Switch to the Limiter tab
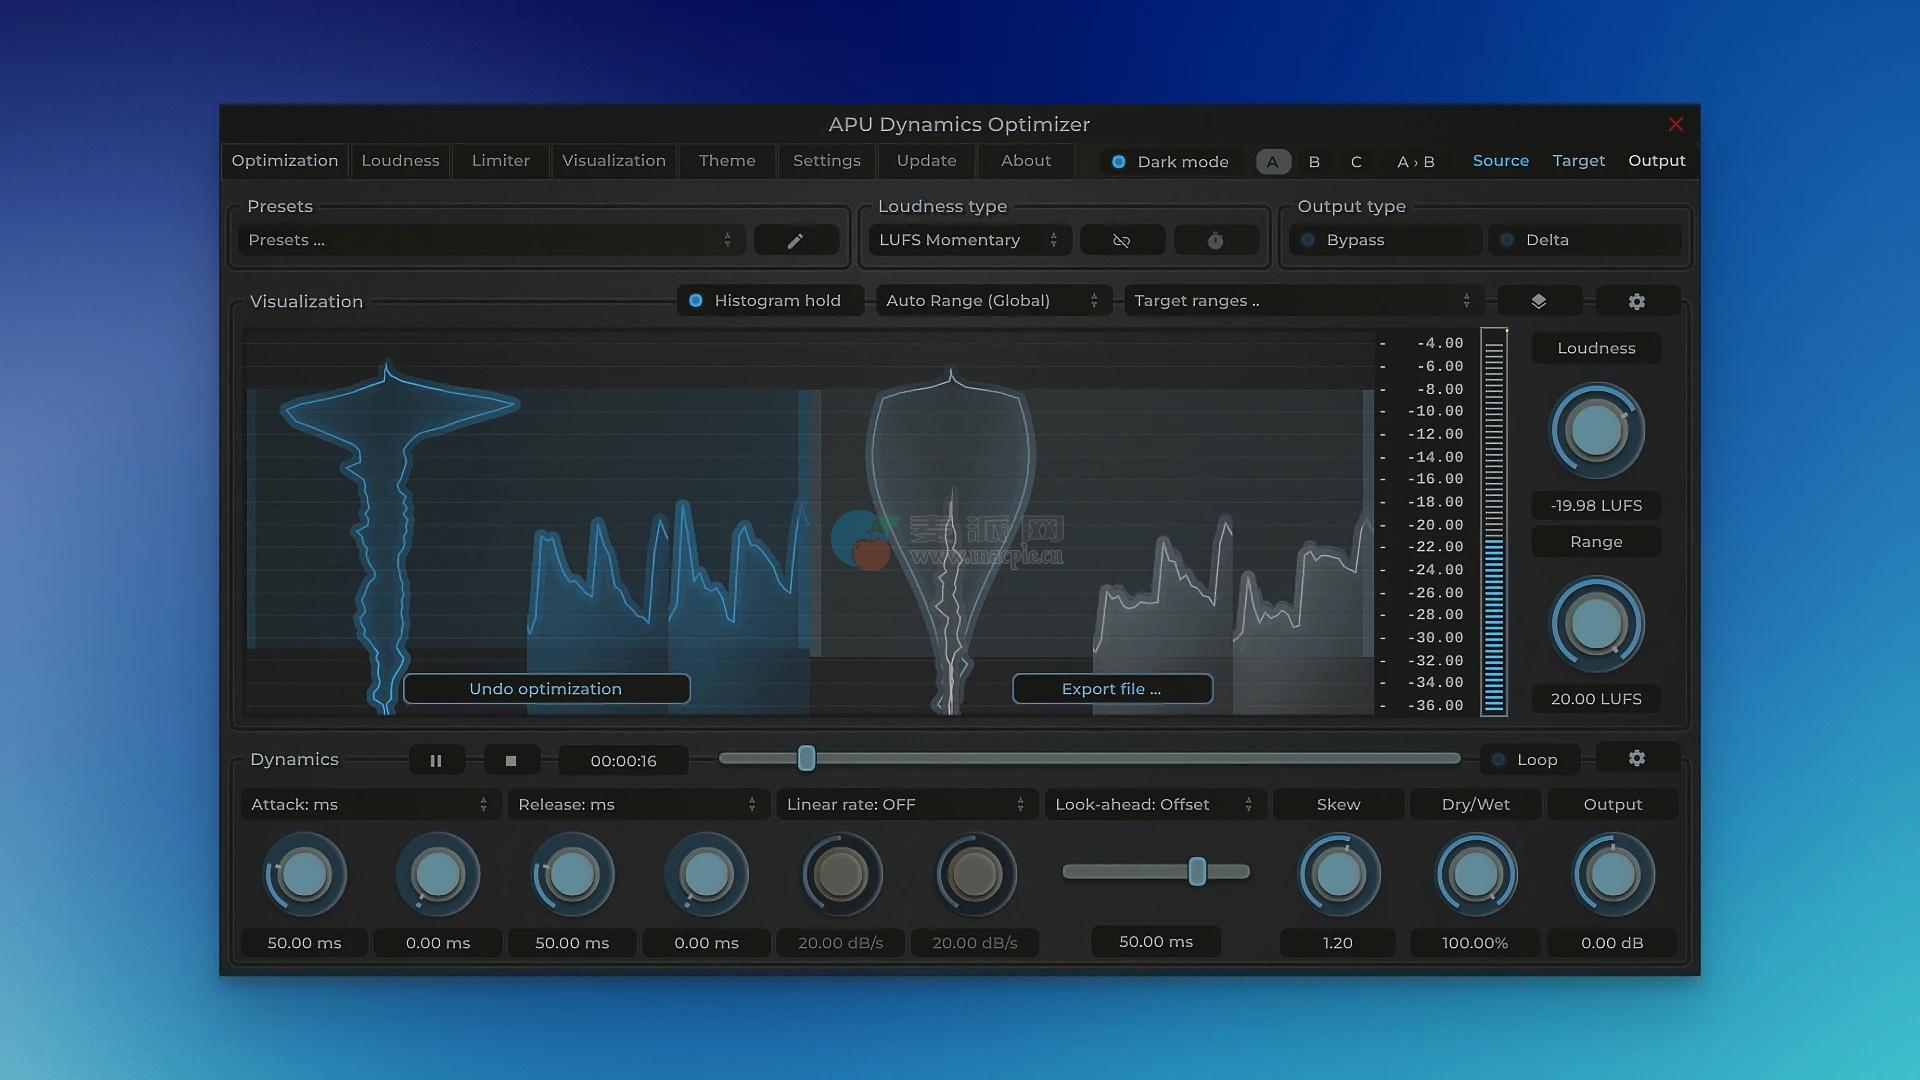The image size is (1920, 1080). [500, 161]
